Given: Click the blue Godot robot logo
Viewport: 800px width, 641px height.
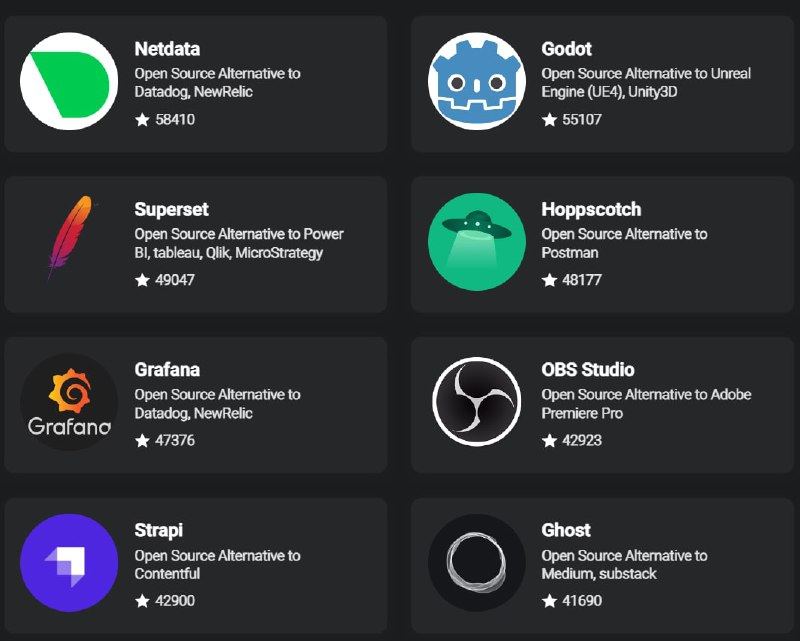Looking at the screenshot, I should click(476, 81).
